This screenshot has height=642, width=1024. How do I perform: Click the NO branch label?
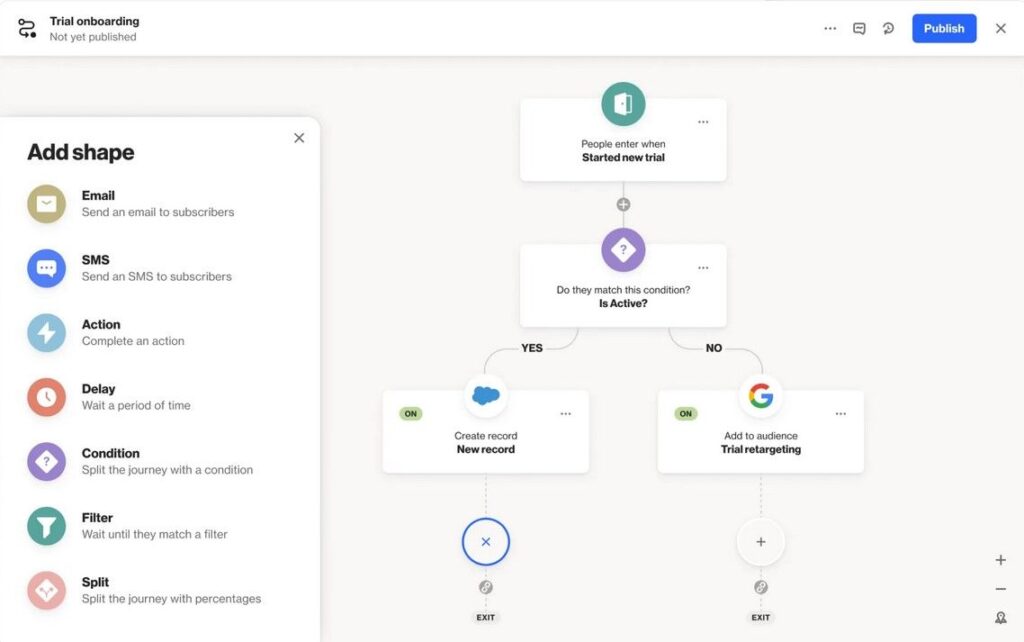coord(714,348)
